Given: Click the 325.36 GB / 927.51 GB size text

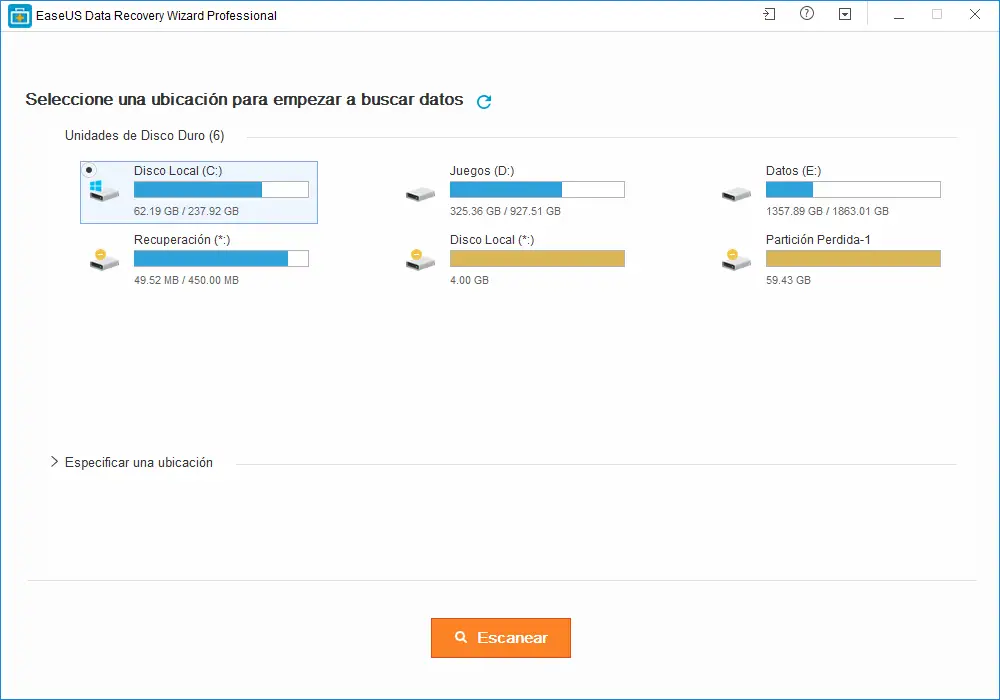Looking at the screenshot, I should tap(505, 211).
